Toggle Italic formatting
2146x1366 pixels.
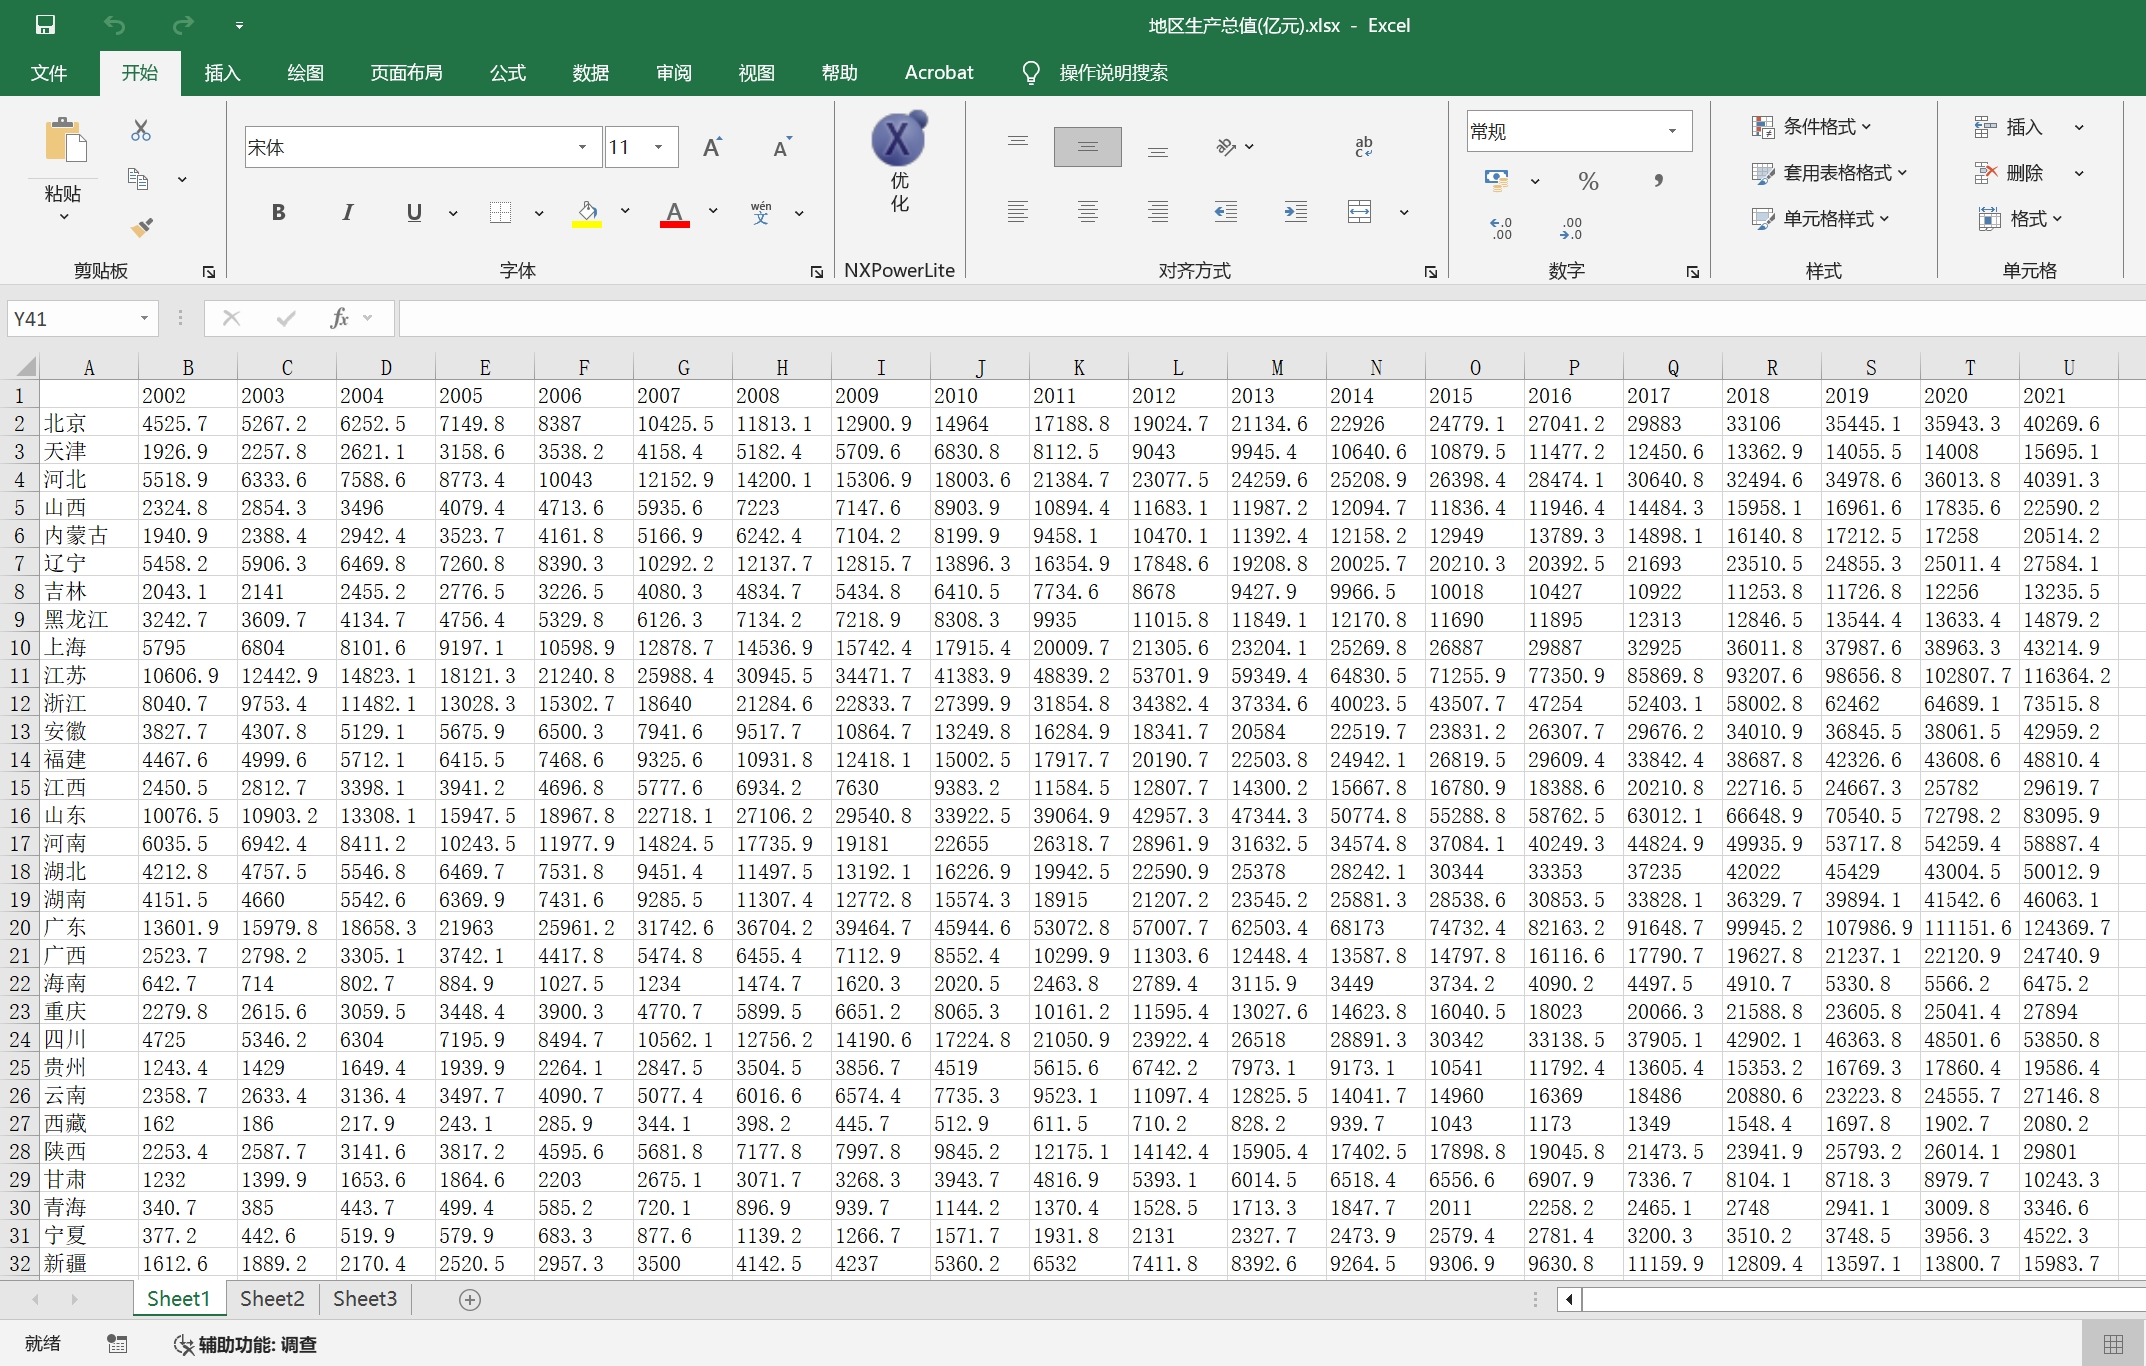[347, 212]
